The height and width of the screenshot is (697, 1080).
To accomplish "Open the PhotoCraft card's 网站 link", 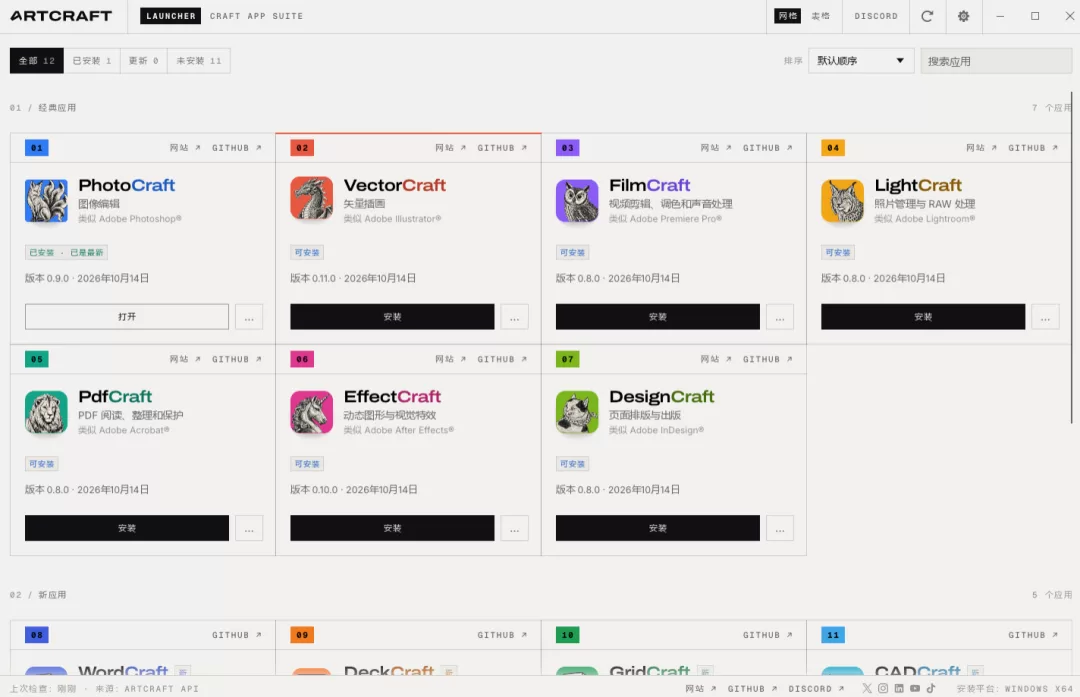I will click(x=185, y=147).
